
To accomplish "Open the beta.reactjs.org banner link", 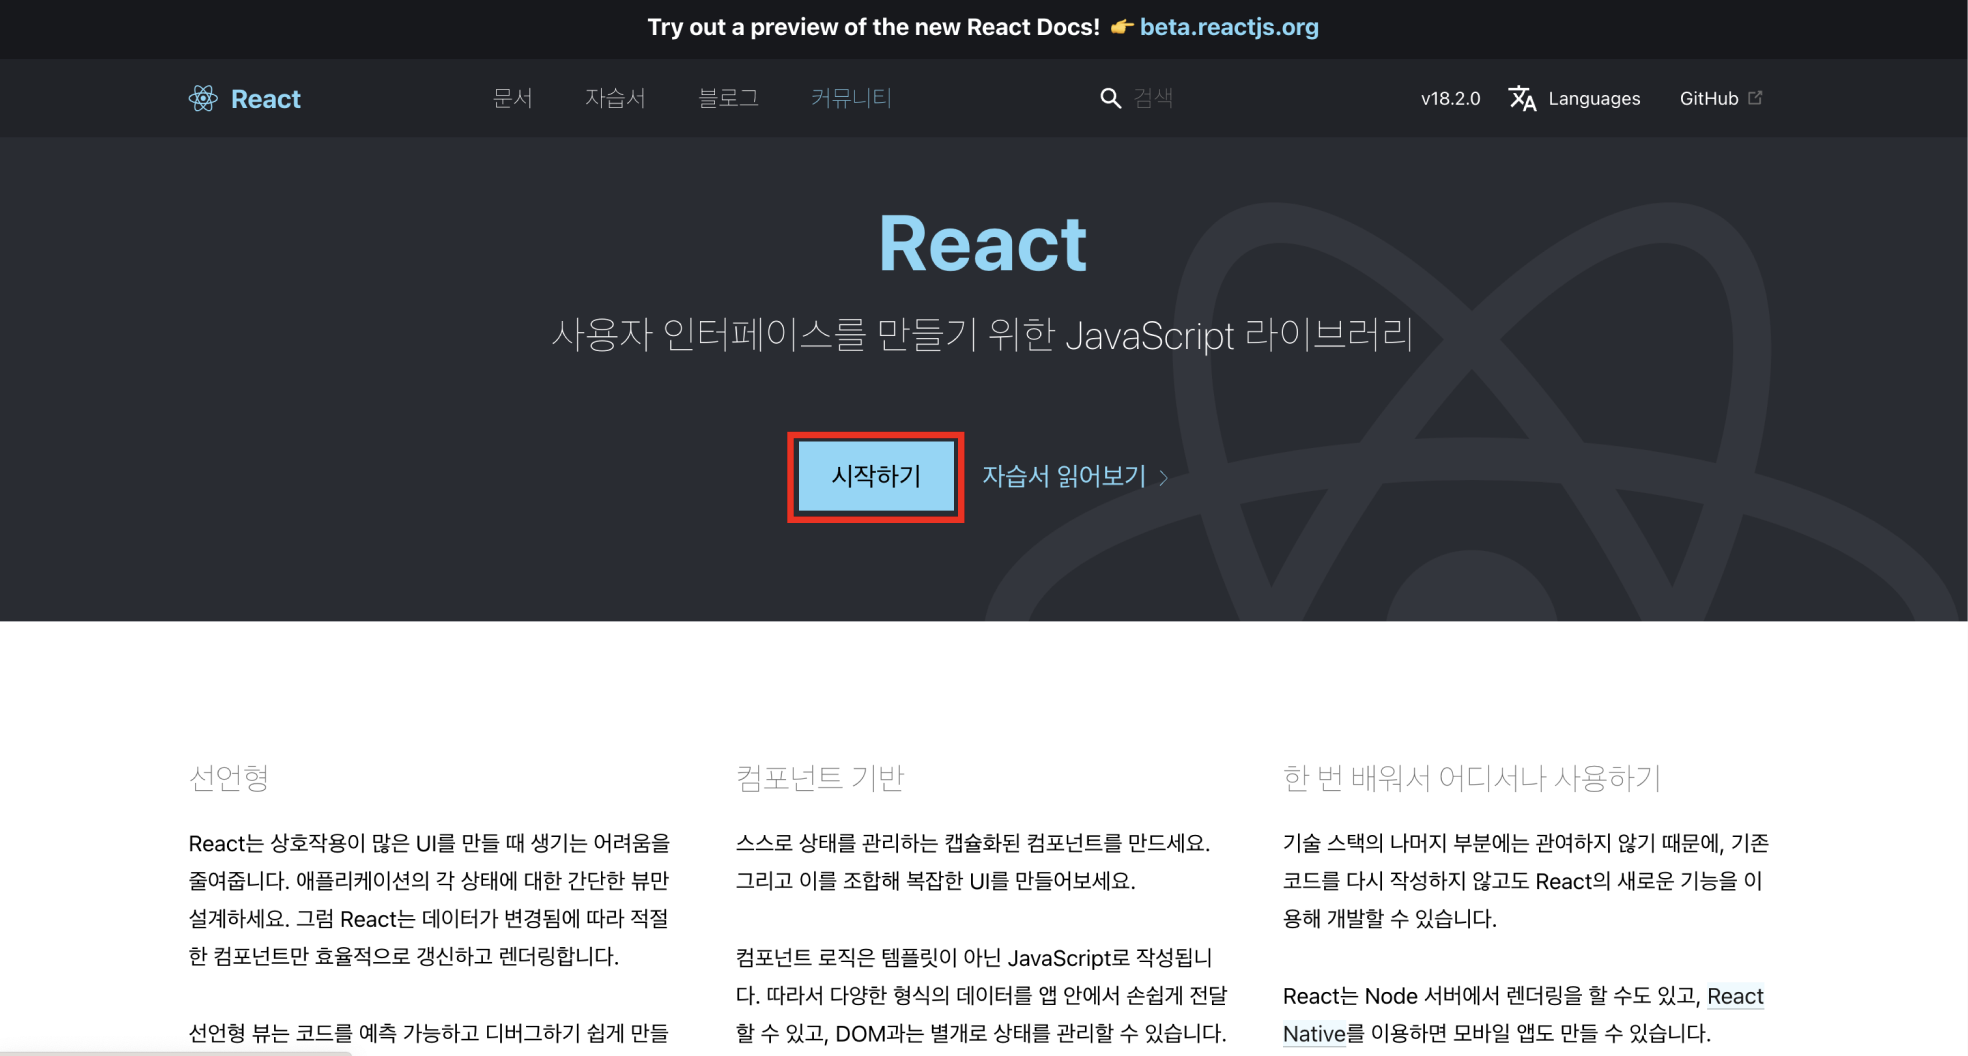I will point(1229,27).
